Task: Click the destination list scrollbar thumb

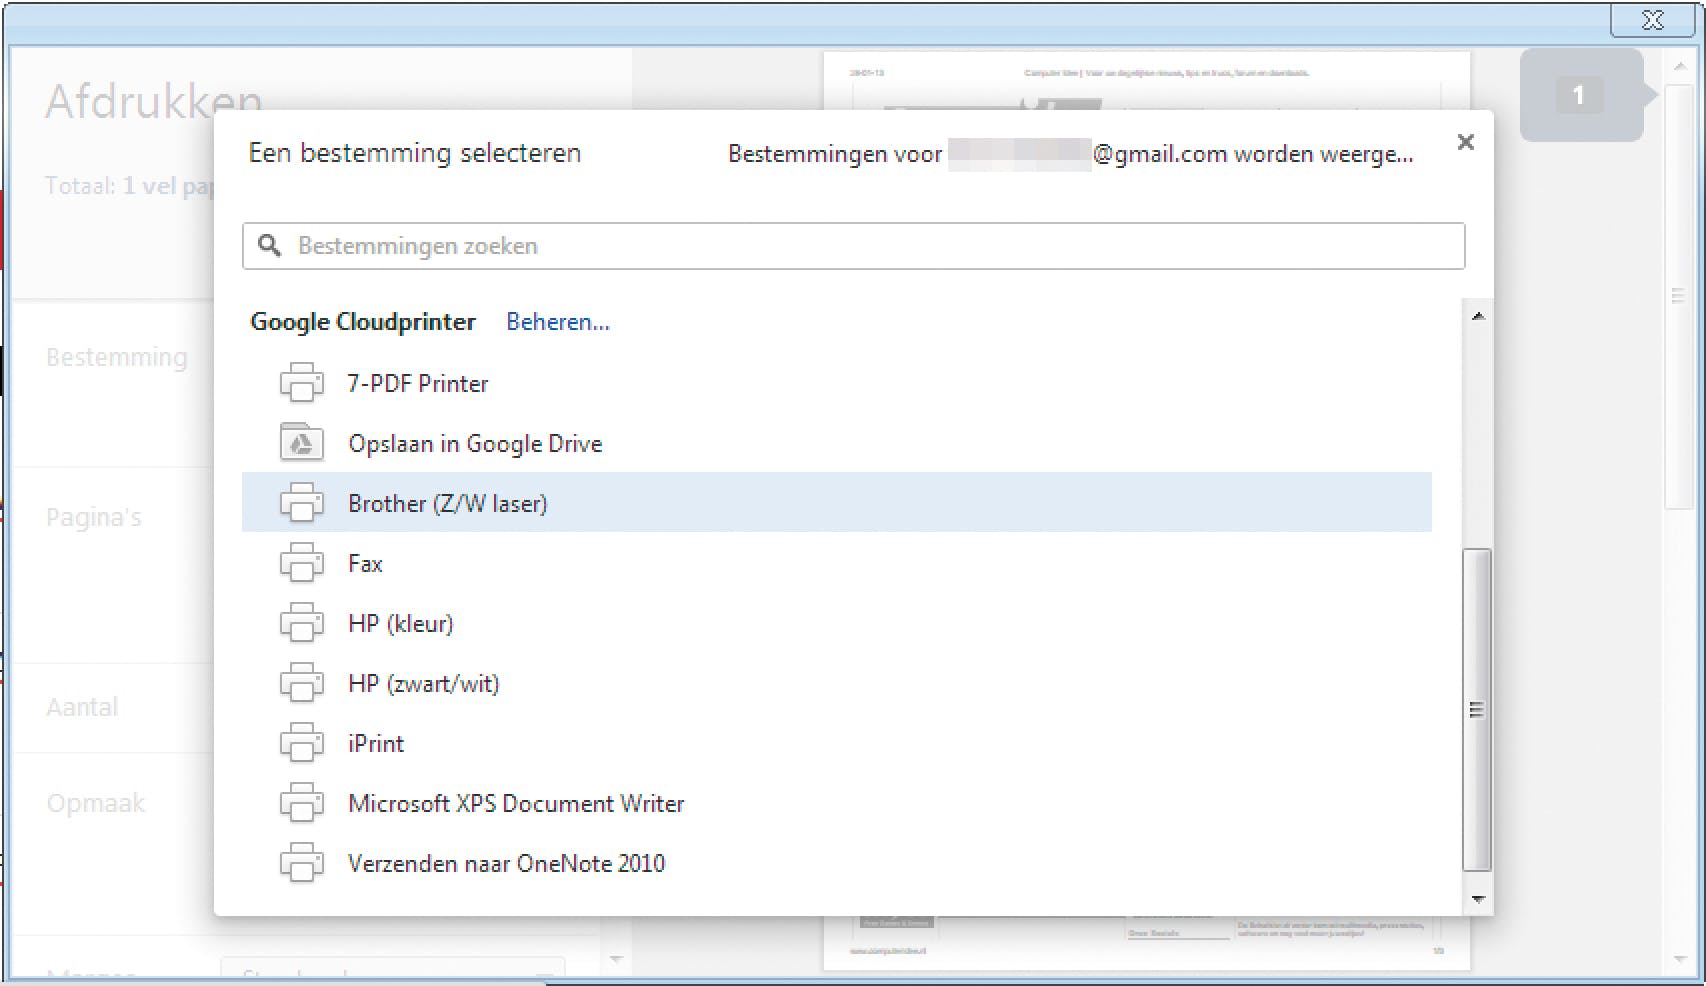Action: tap(1477, 710)
